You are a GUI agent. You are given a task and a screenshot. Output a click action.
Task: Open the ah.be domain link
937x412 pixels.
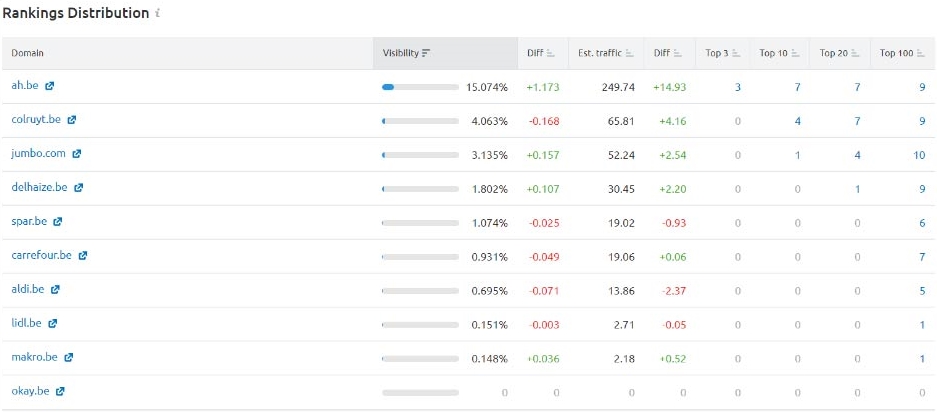pyautogui.click(x=25, y=86)
